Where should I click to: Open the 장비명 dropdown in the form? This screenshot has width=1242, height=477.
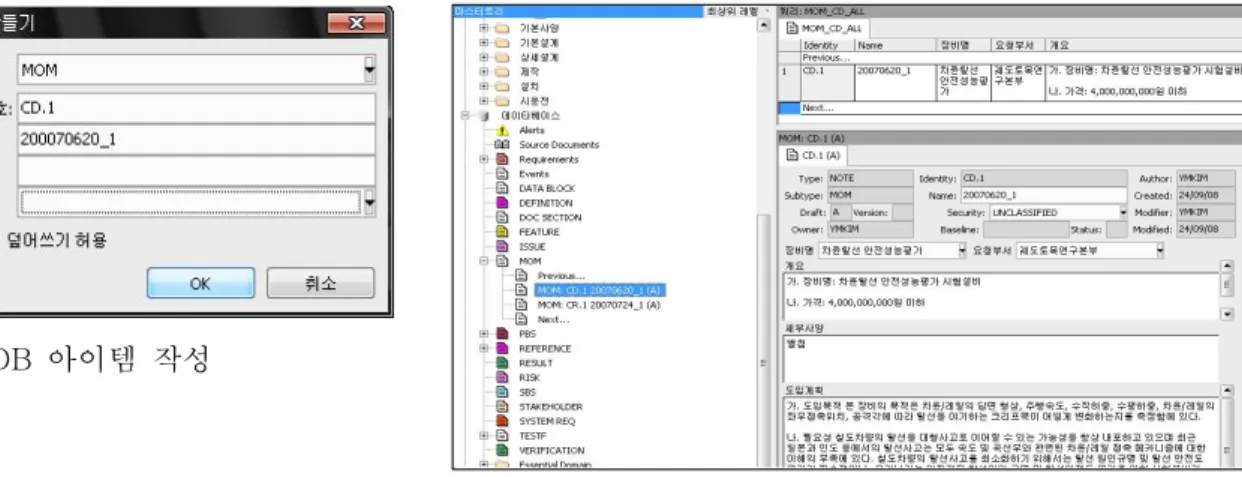(x=962, y=250)
